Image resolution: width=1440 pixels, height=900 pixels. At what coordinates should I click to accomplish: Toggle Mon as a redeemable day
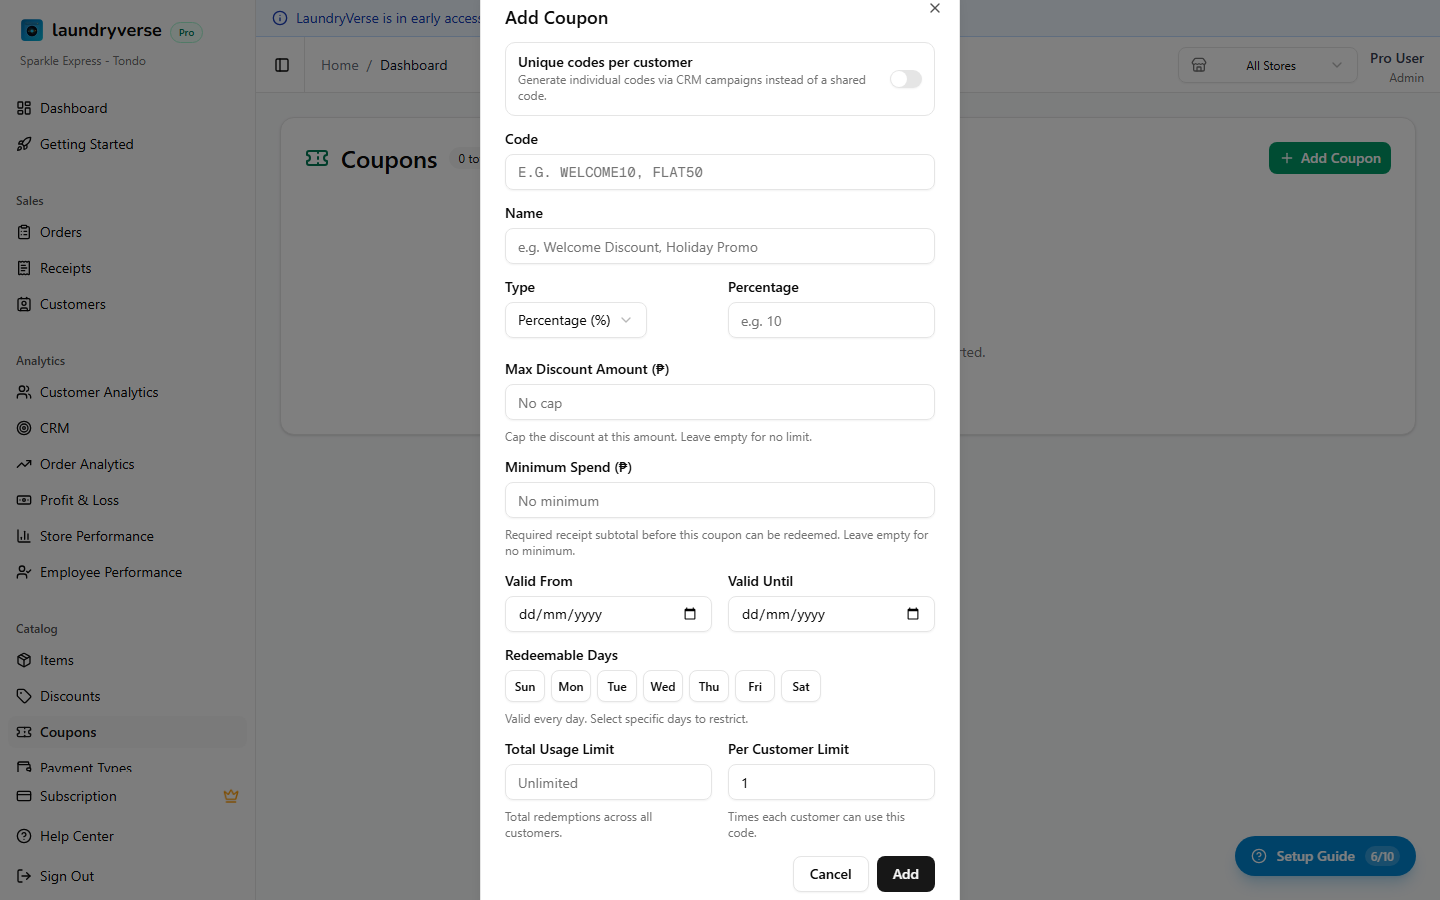[571, 687]
